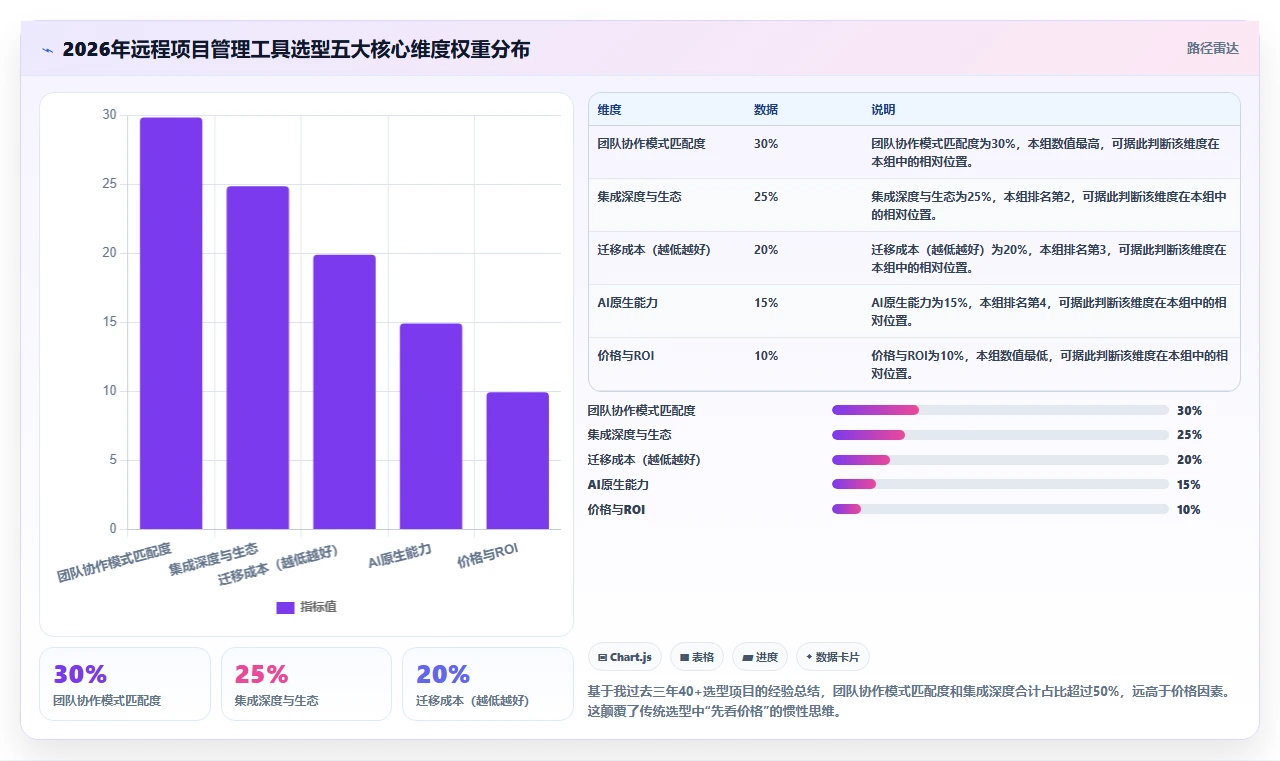This screenshot has height=761, width=1280.
Task: Click the 数据卡片 tag chip
Action: coord(833,657)
